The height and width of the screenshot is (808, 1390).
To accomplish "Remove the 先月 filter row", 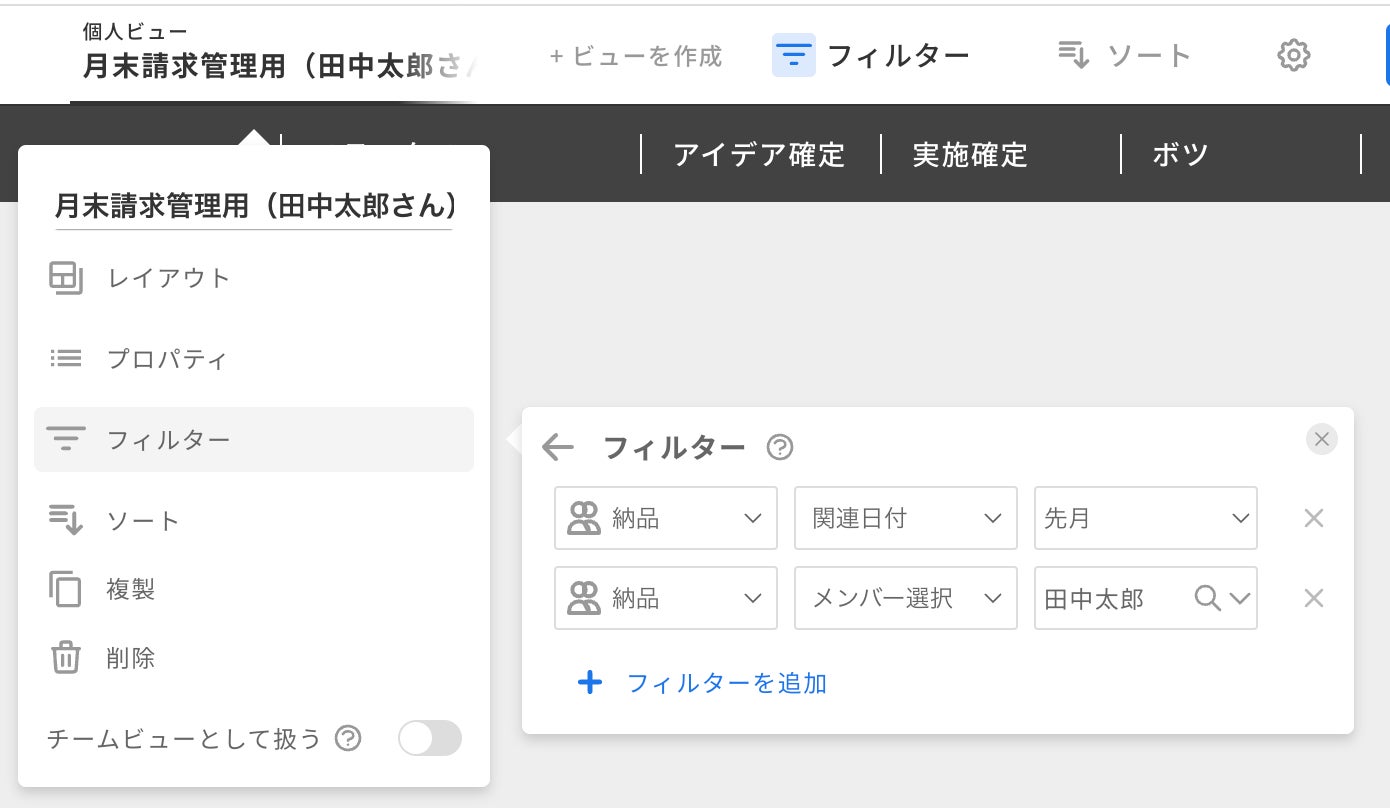I will click(1313, 518).
